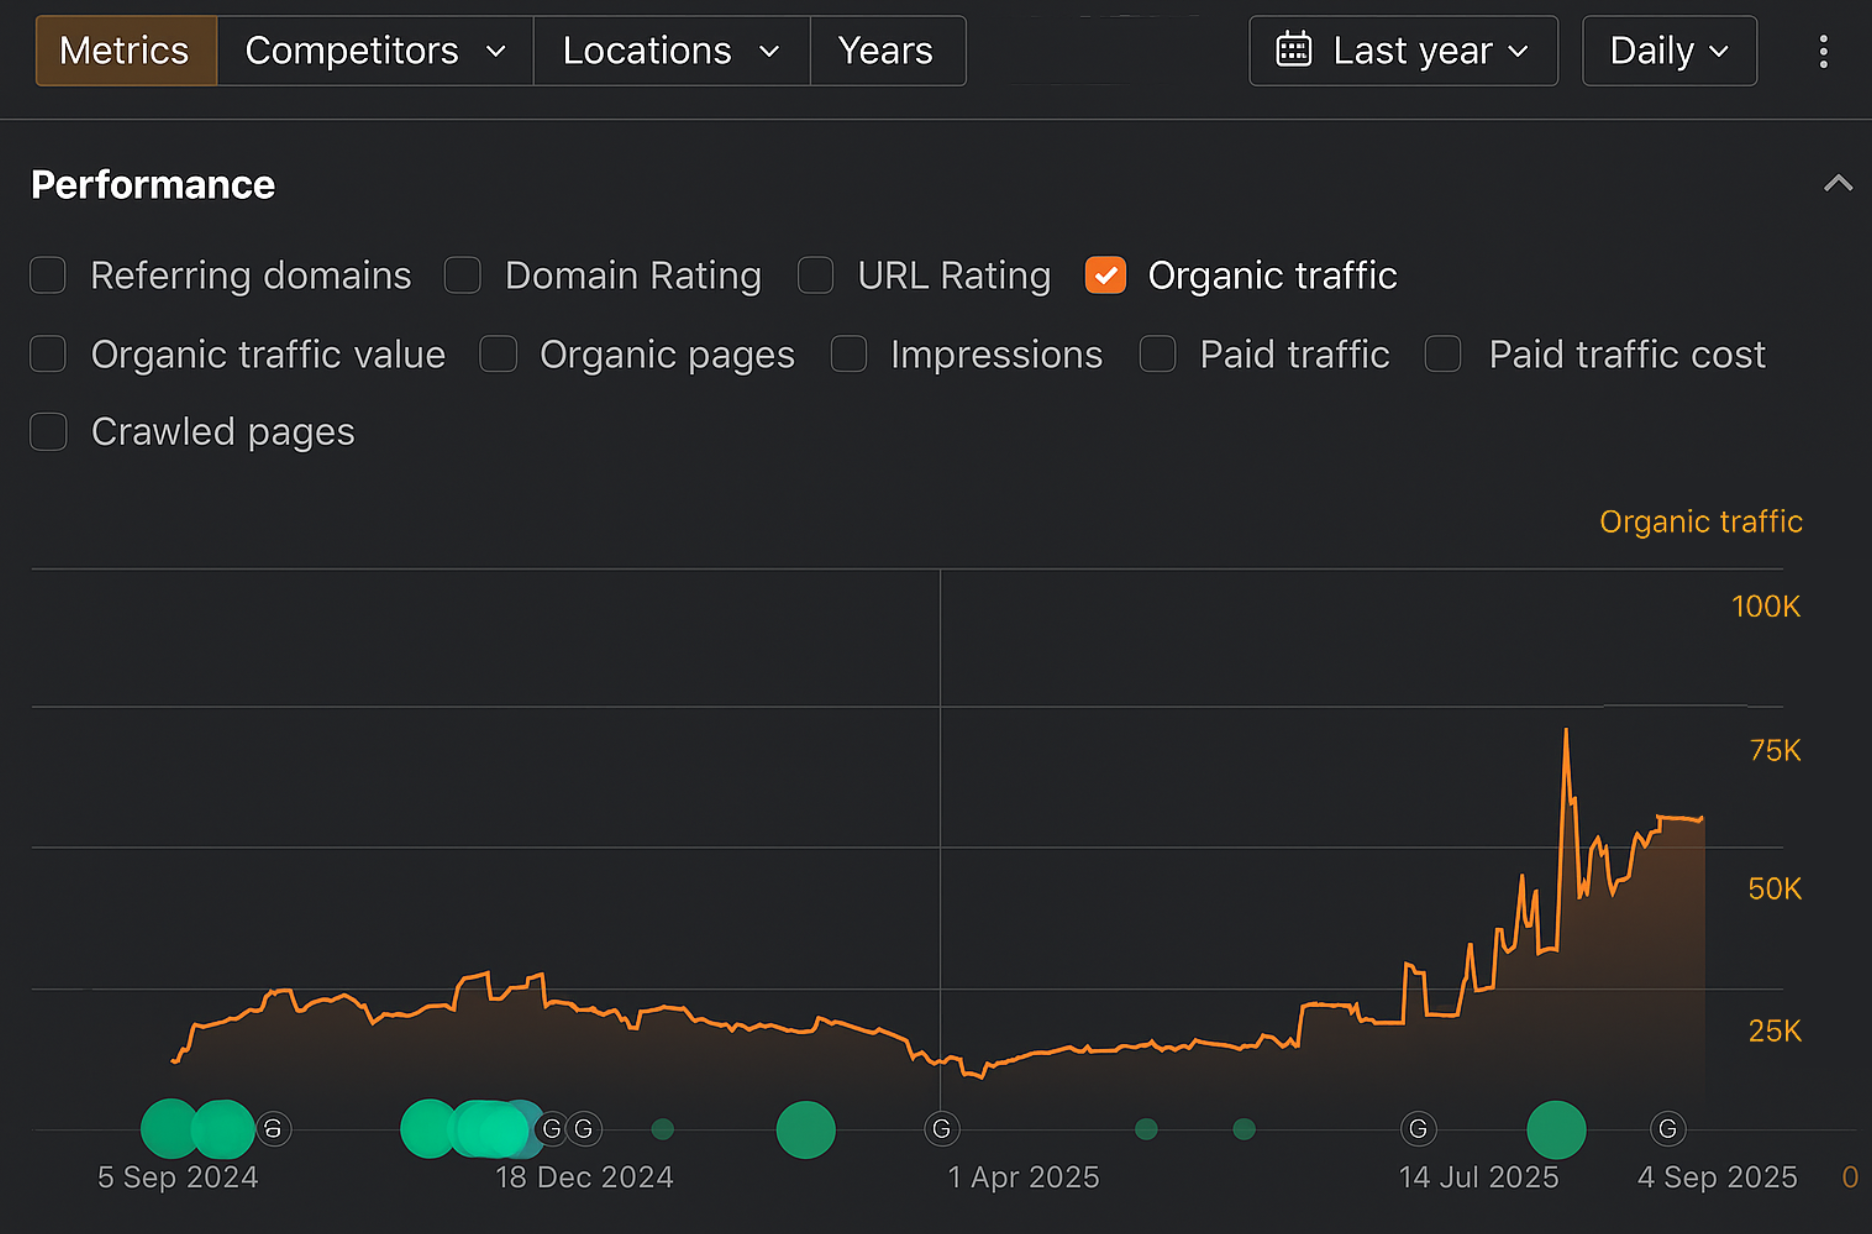Click the traffic peak on the chart line
Viewport: 1872px width, 1234px height.
[x=1566, y=731]
